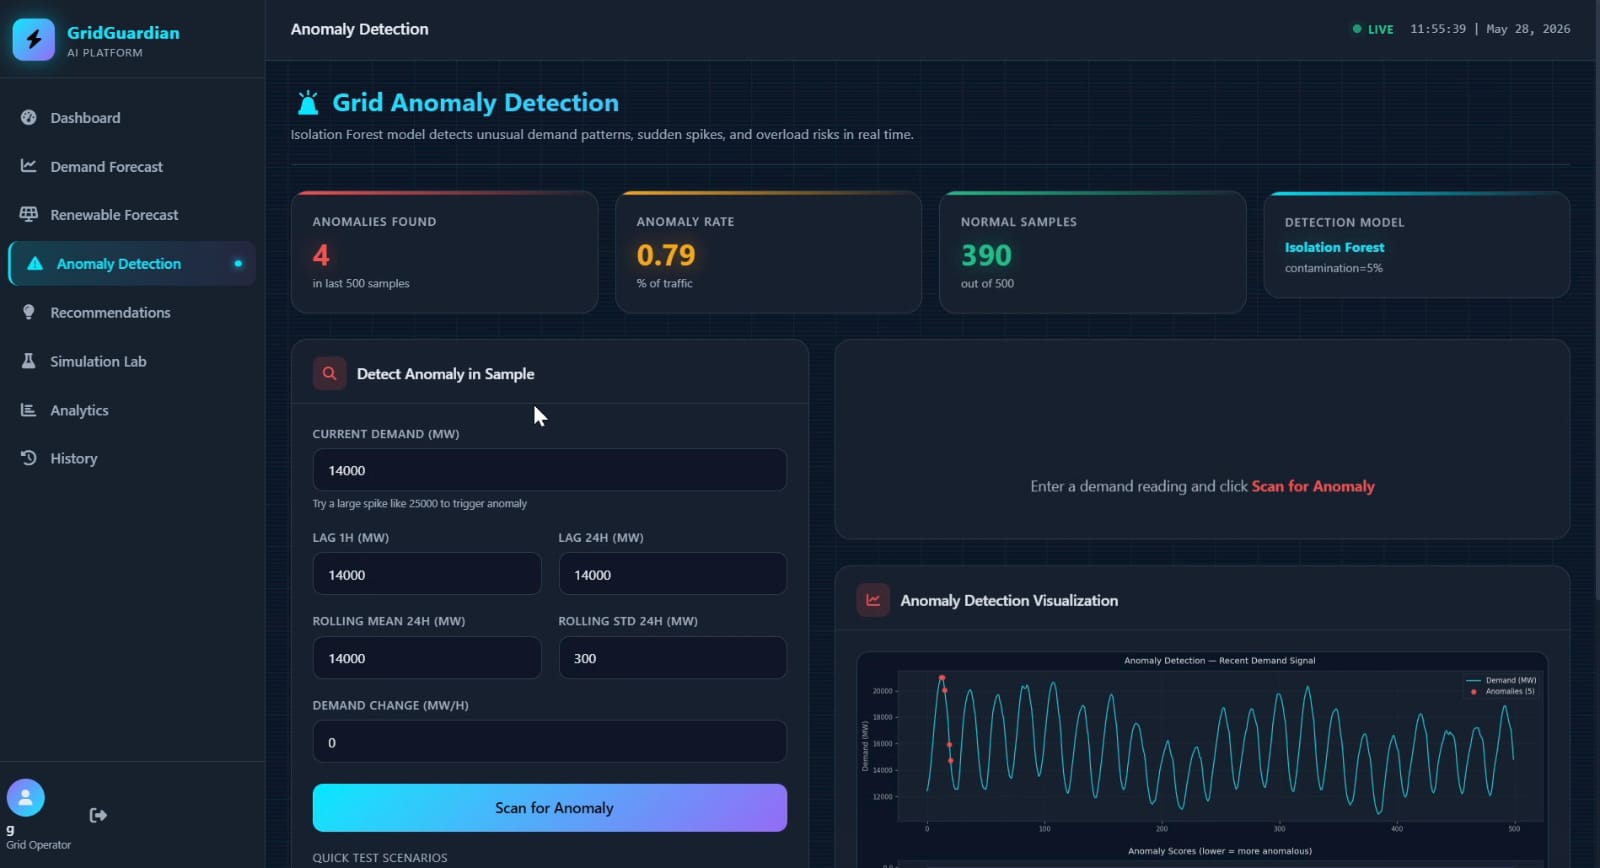This screenshot has width=1600, height=868.
Task: Click the '% of traffic' text
Action: click(x=665, y=284)
